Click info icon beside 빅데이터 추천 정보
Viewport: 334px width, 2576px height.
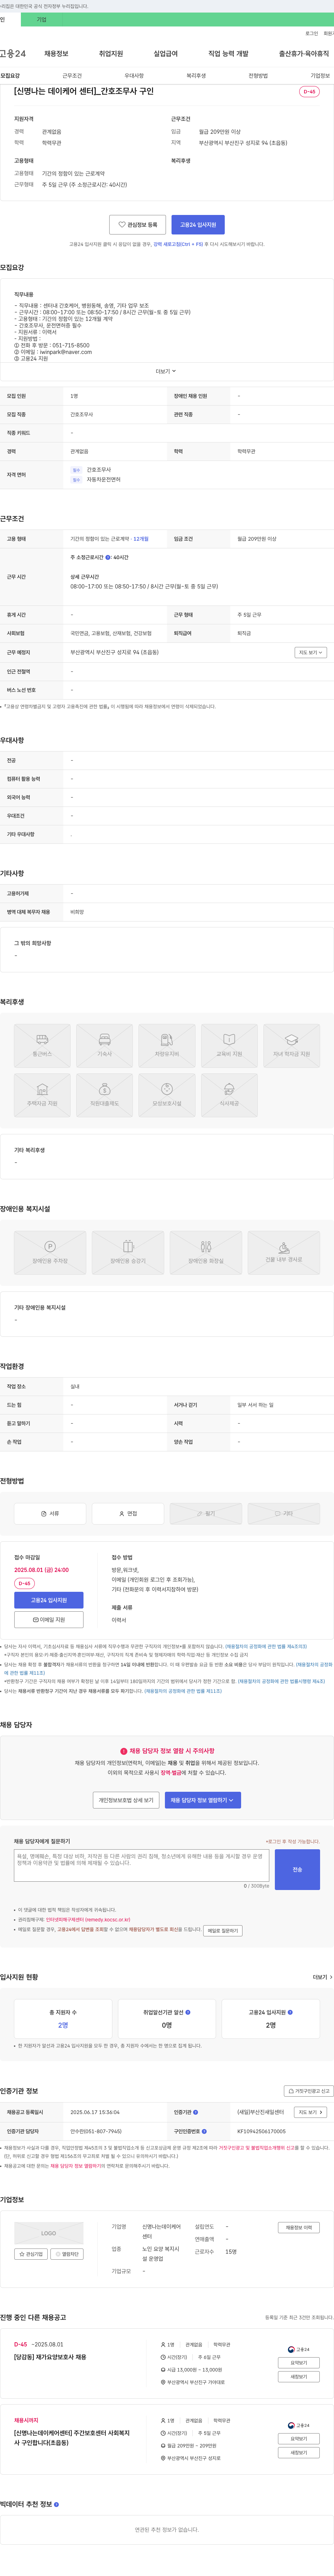click(x=56, y=2504)
